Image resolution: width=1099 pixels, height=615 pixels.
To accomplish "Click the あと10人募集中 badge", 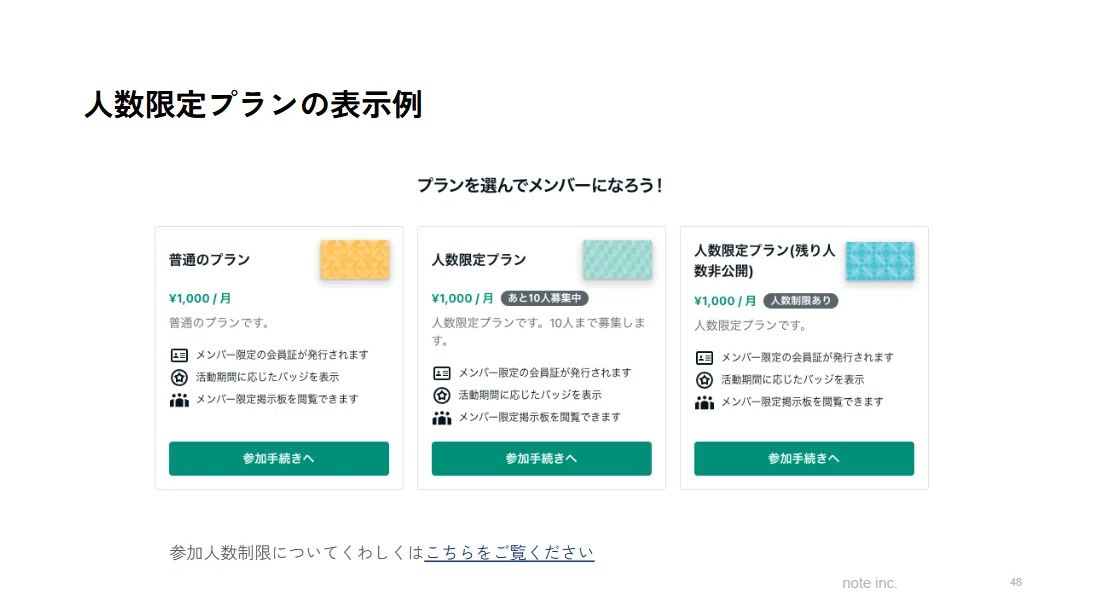I will 545,298.
